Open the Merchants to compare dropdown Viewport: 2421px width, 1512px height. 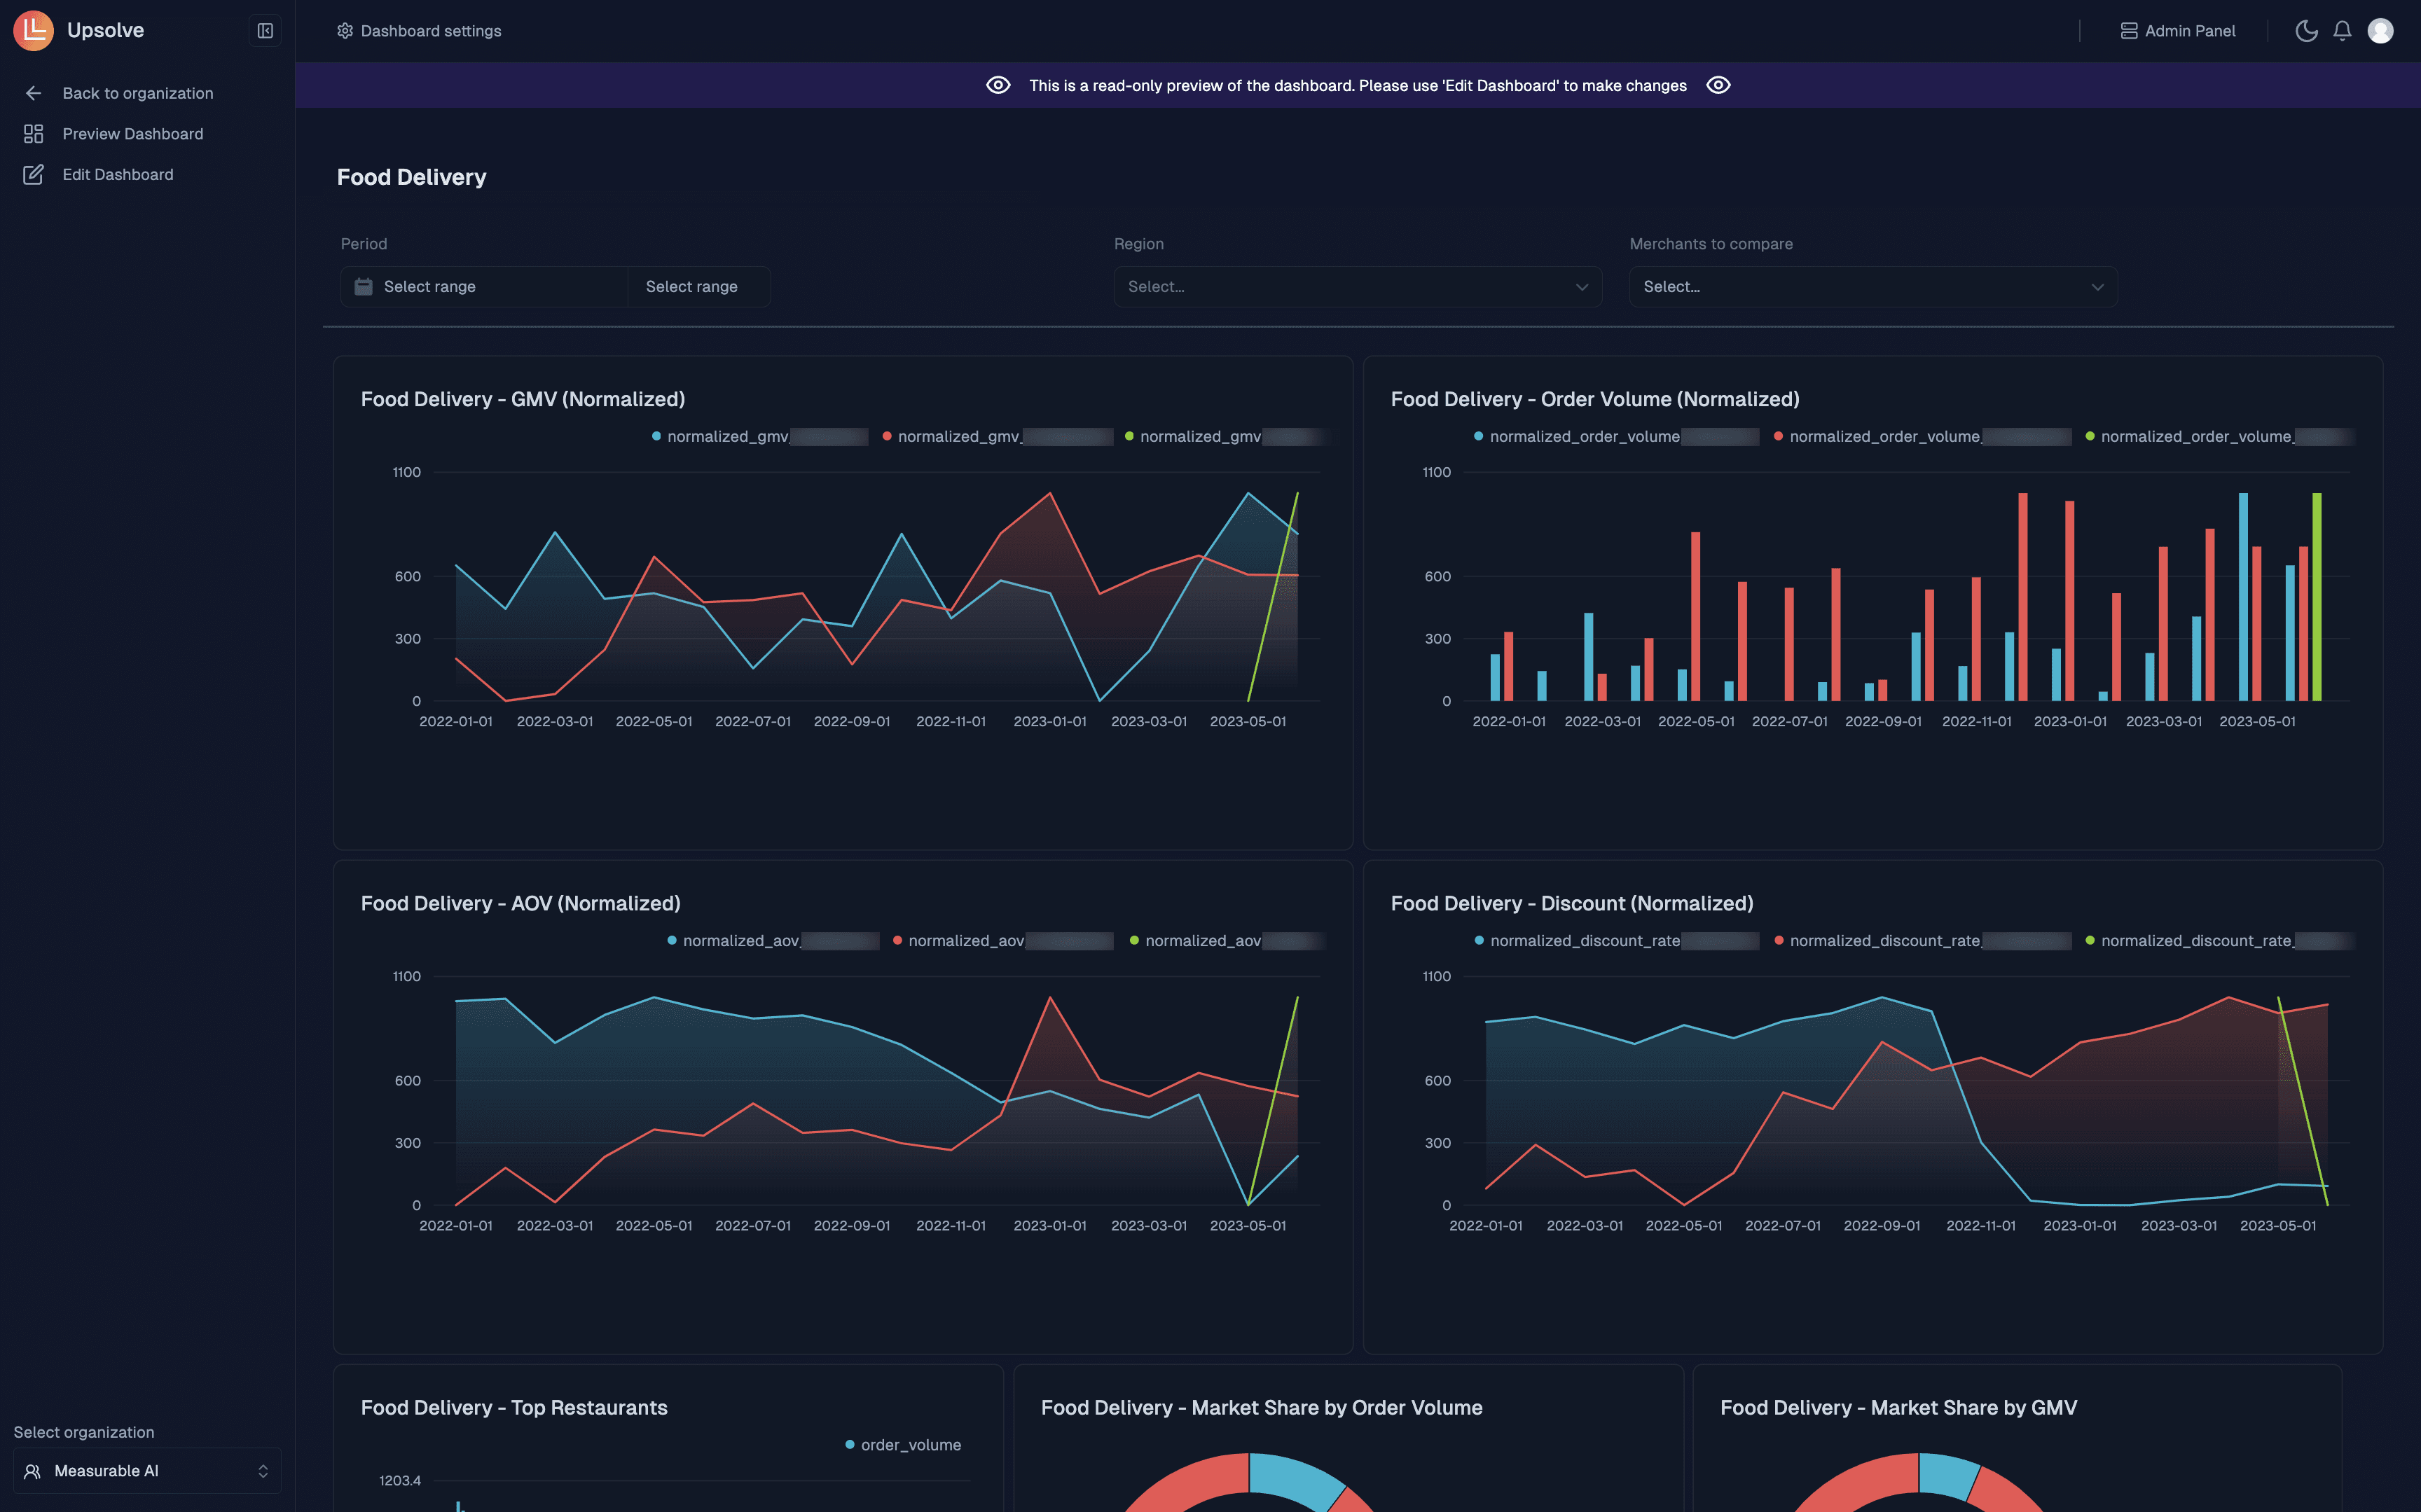pyautogui.click(x=1872, y=286)
